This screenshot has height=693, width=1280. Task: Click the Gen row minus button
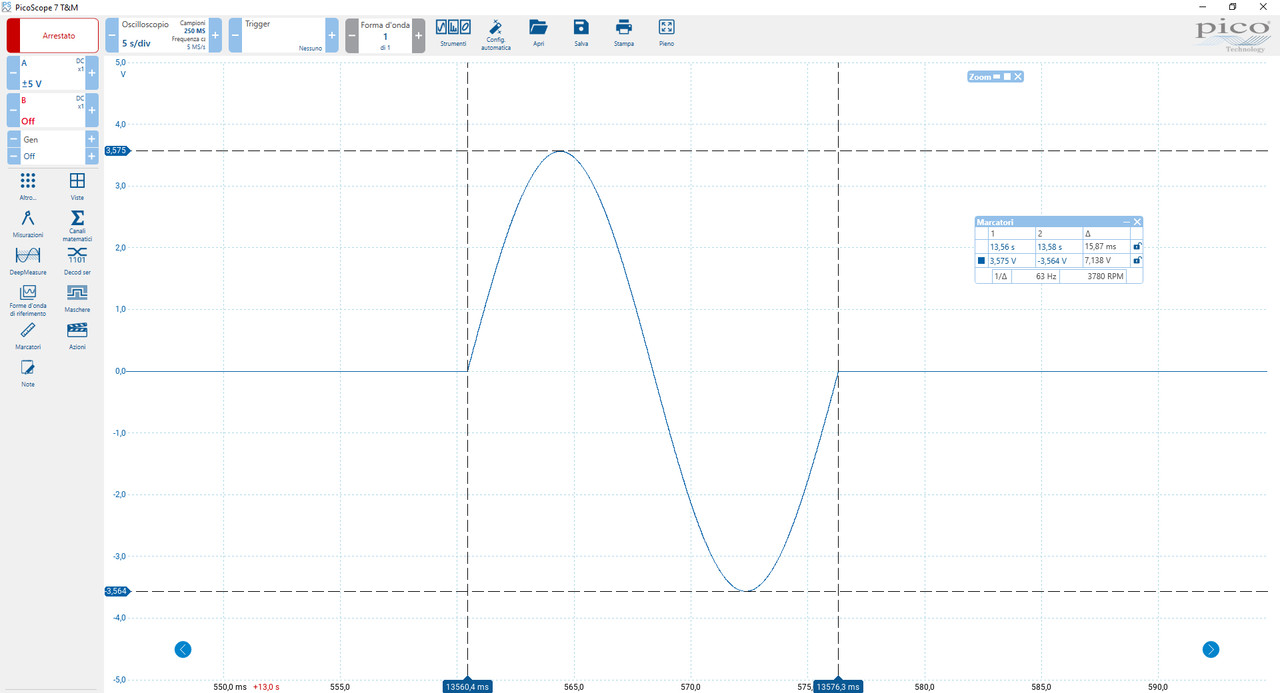13,140
